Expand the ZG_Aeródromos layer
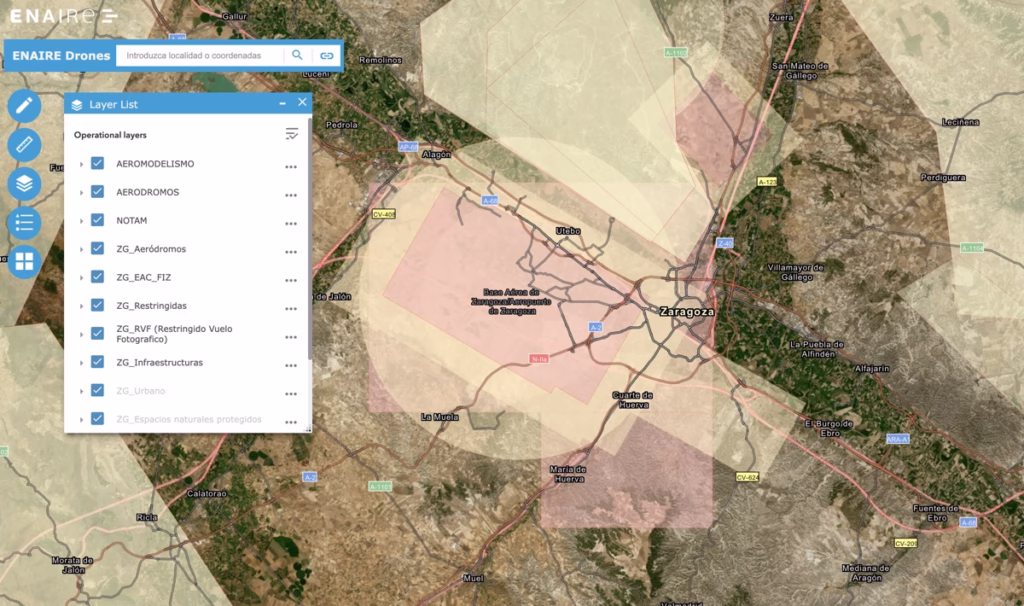 point(81,249)
